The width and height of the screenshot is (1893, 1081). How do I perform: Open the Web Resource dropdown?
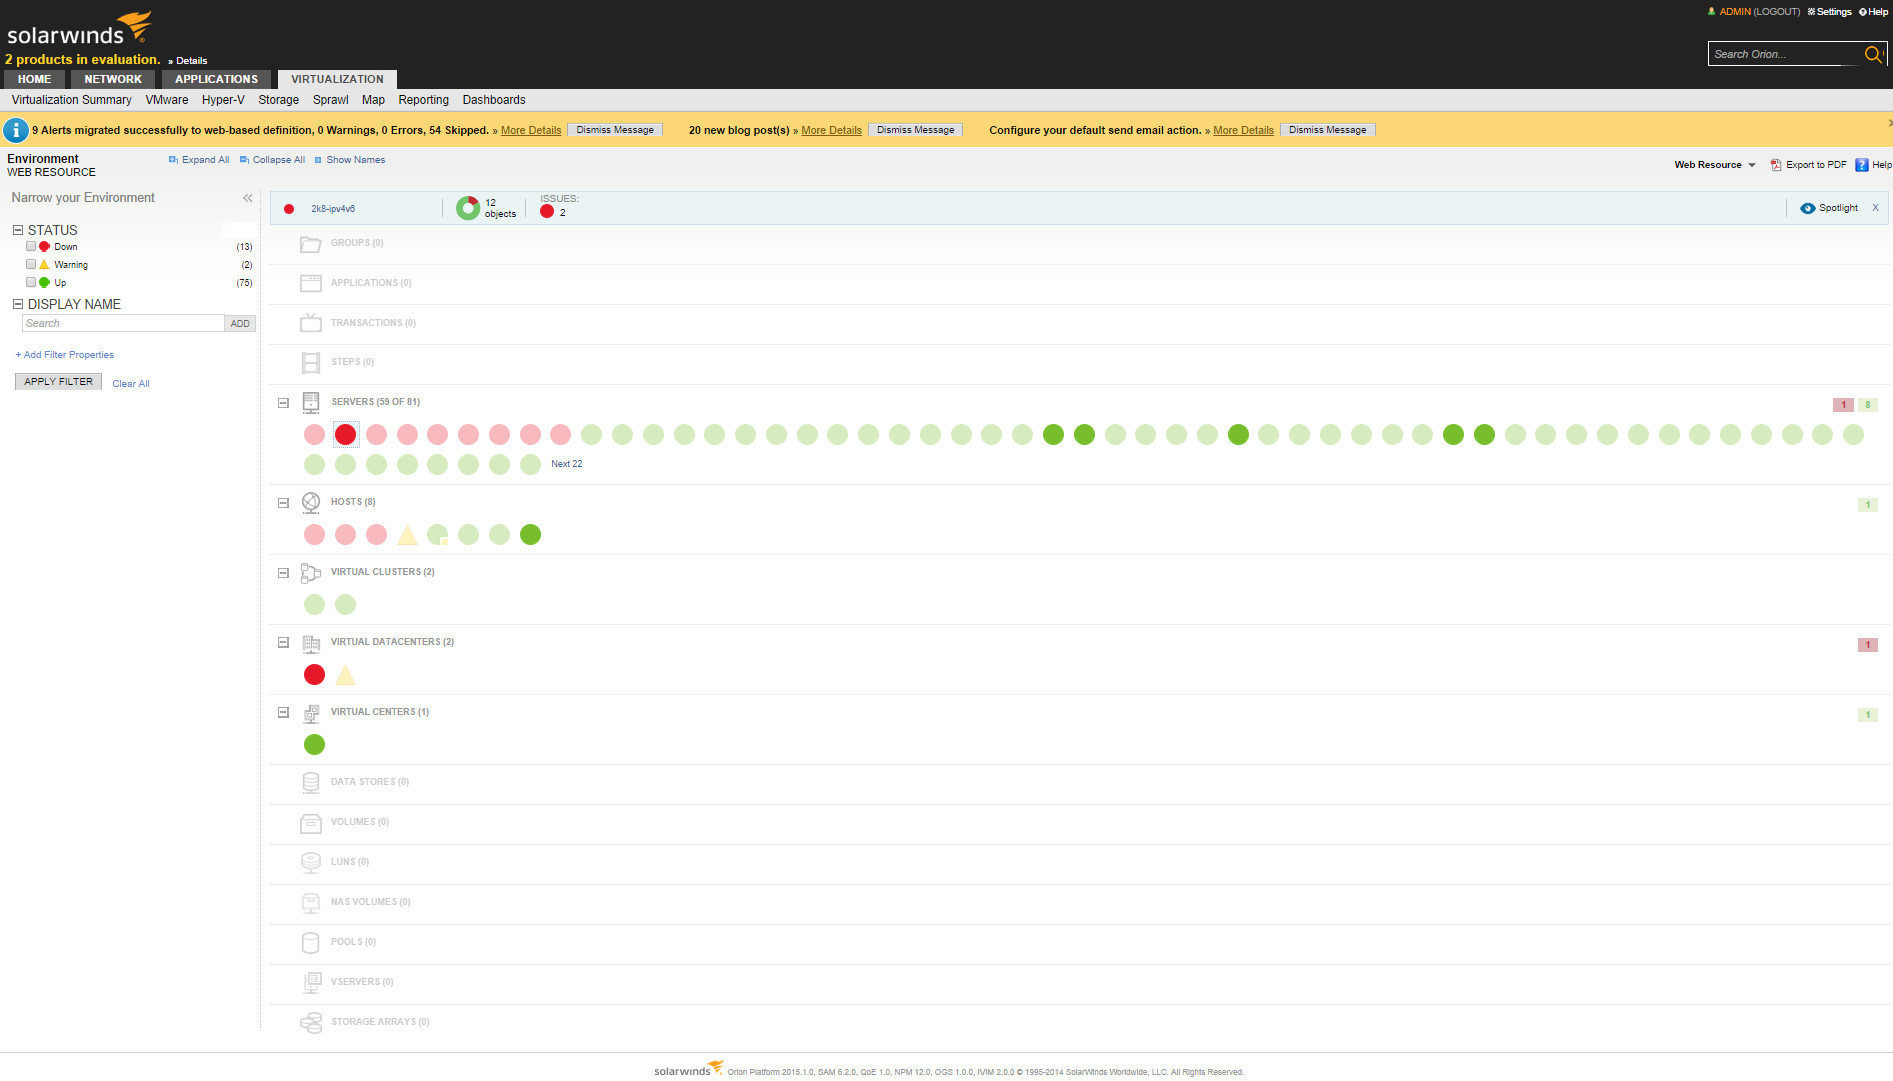click(x=1715, y=165)
